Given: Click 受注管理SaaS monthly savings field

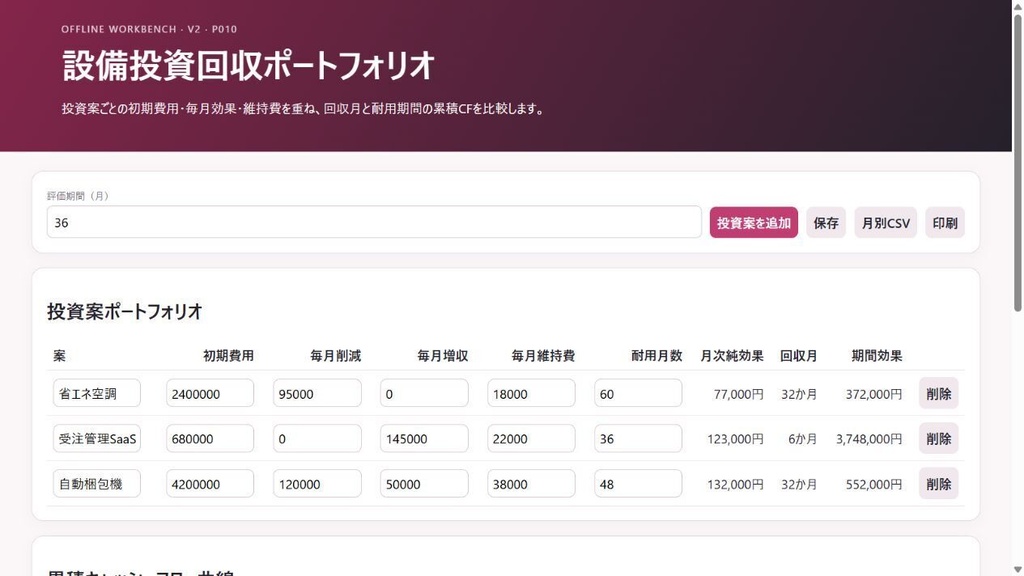Looking at the screenshot, I should coord(317,439).
